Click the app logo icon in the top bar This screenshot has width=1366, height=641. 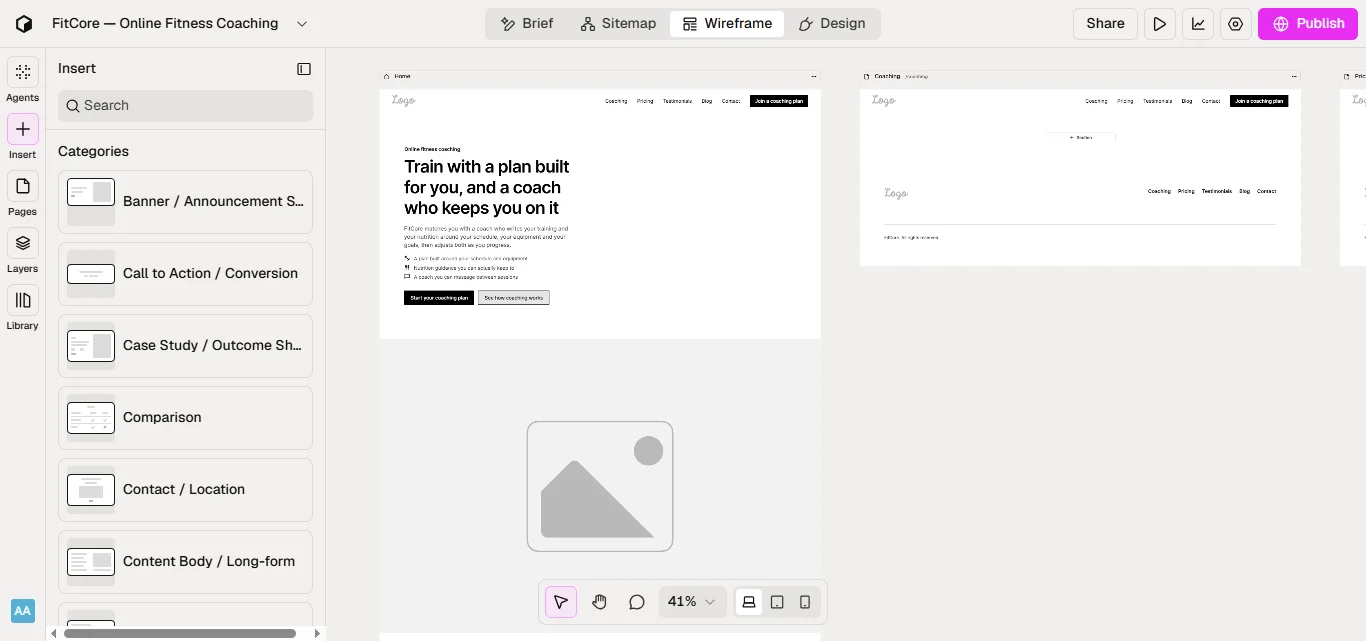(24, 24)
